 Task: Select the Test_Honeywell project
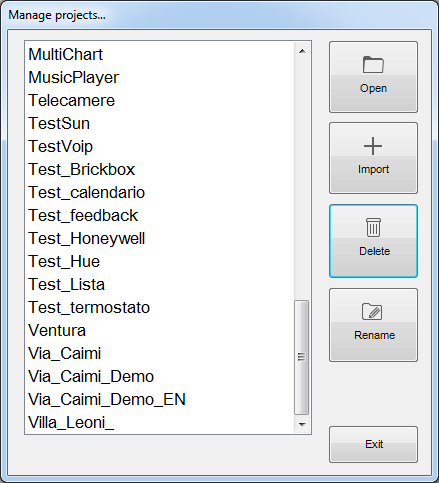160,238
